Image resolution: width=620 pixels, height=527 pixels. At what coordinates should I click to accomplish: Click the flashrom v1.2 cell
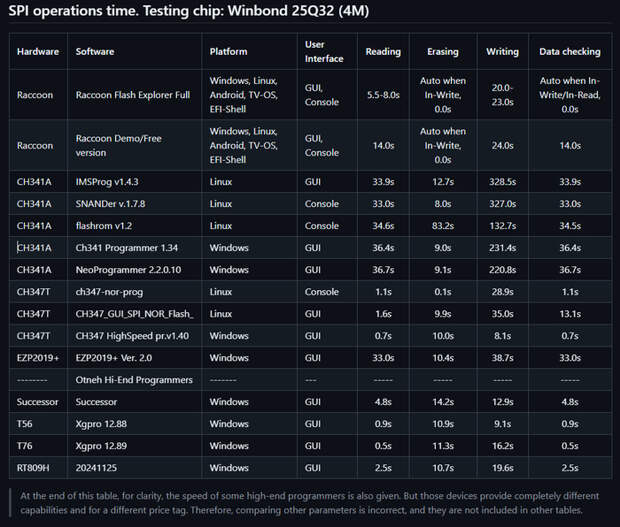pos(104,226)
